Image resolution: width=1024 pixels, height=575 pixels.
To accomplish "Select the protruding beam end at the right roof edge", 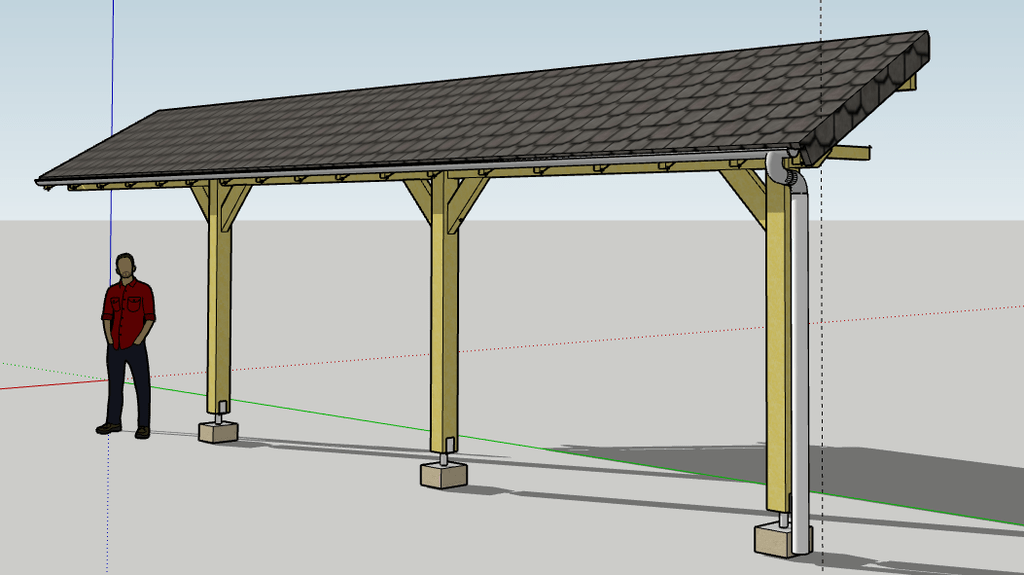I will 848,154.
